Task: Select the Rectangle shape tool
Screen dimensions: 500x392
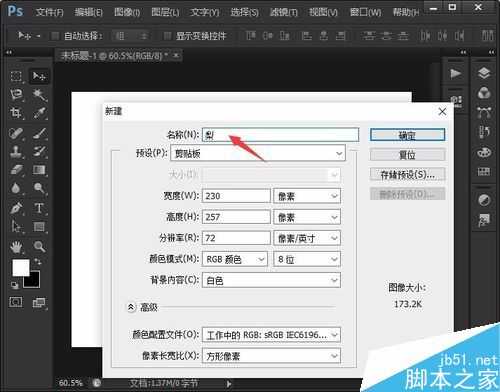Action: click(x=39, y=227)
